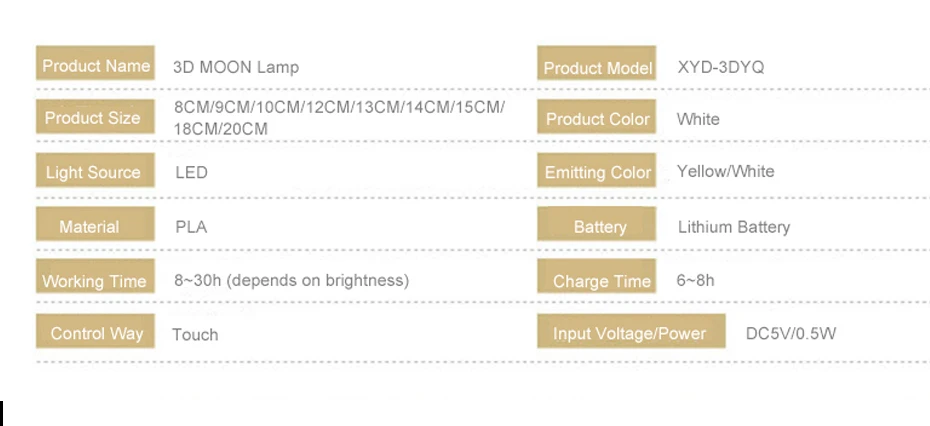Click the Light Source label
930x426 pixels.
[93, 172]
